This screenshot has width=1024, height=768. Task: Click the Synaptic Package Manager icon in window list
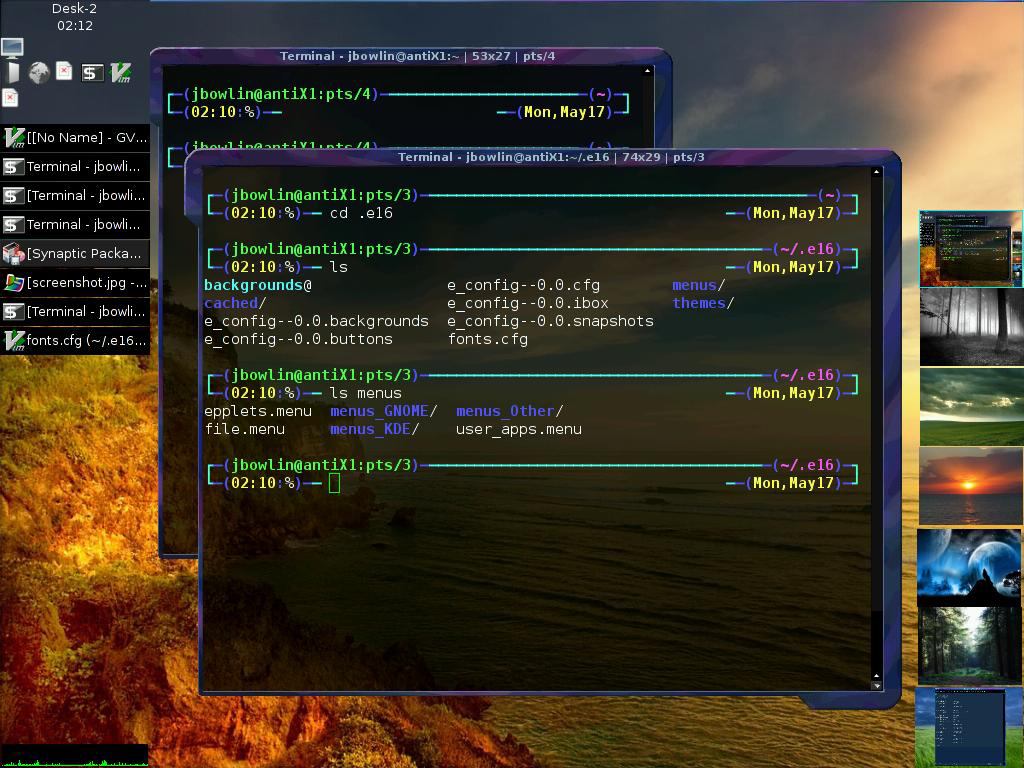click(x=13, y=254)
